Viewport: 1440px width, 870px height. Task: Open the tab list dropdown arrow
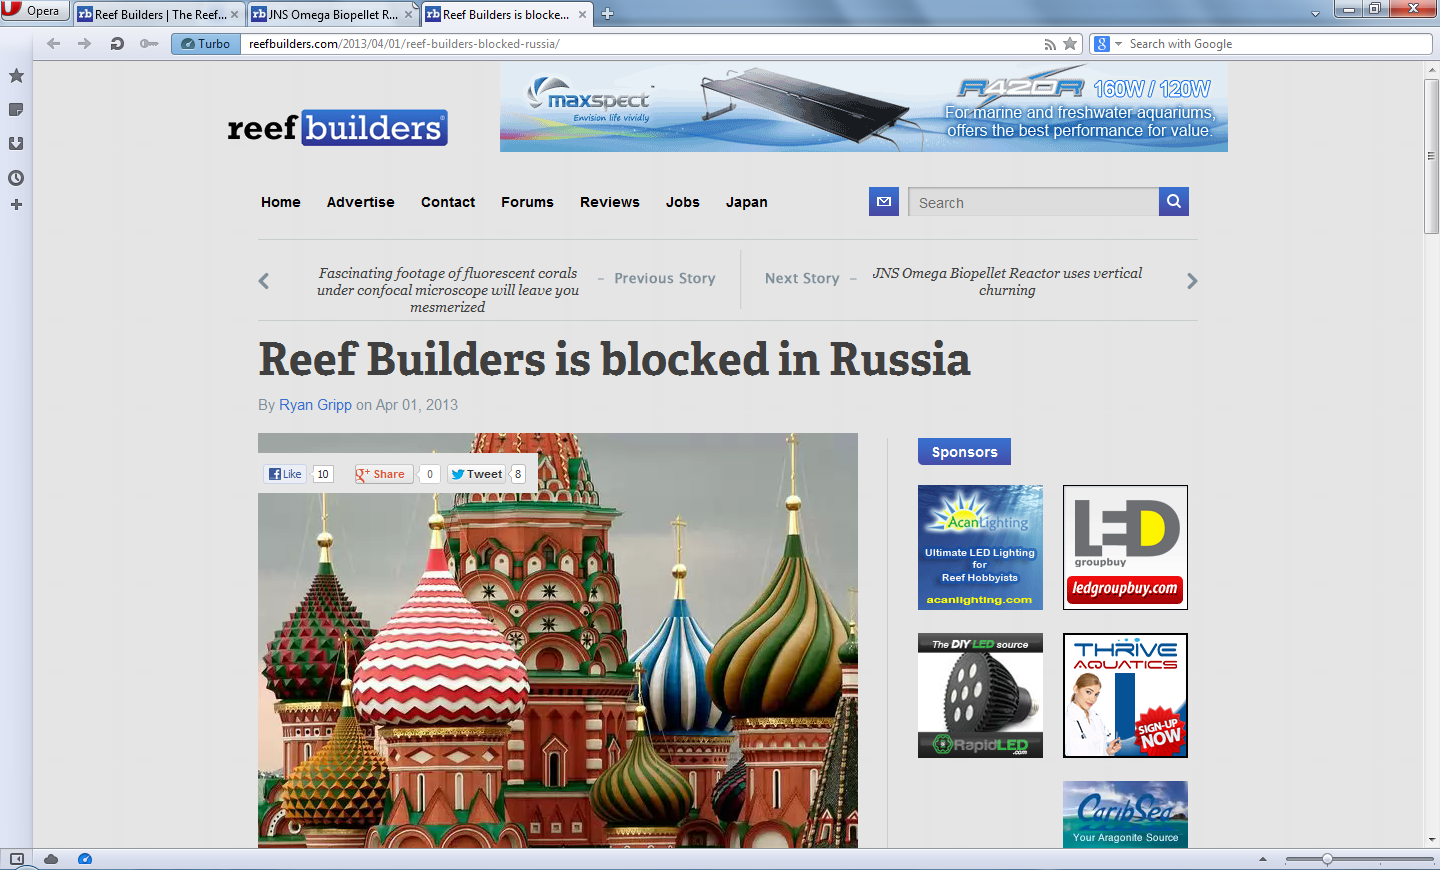[x=1315, y=14]
